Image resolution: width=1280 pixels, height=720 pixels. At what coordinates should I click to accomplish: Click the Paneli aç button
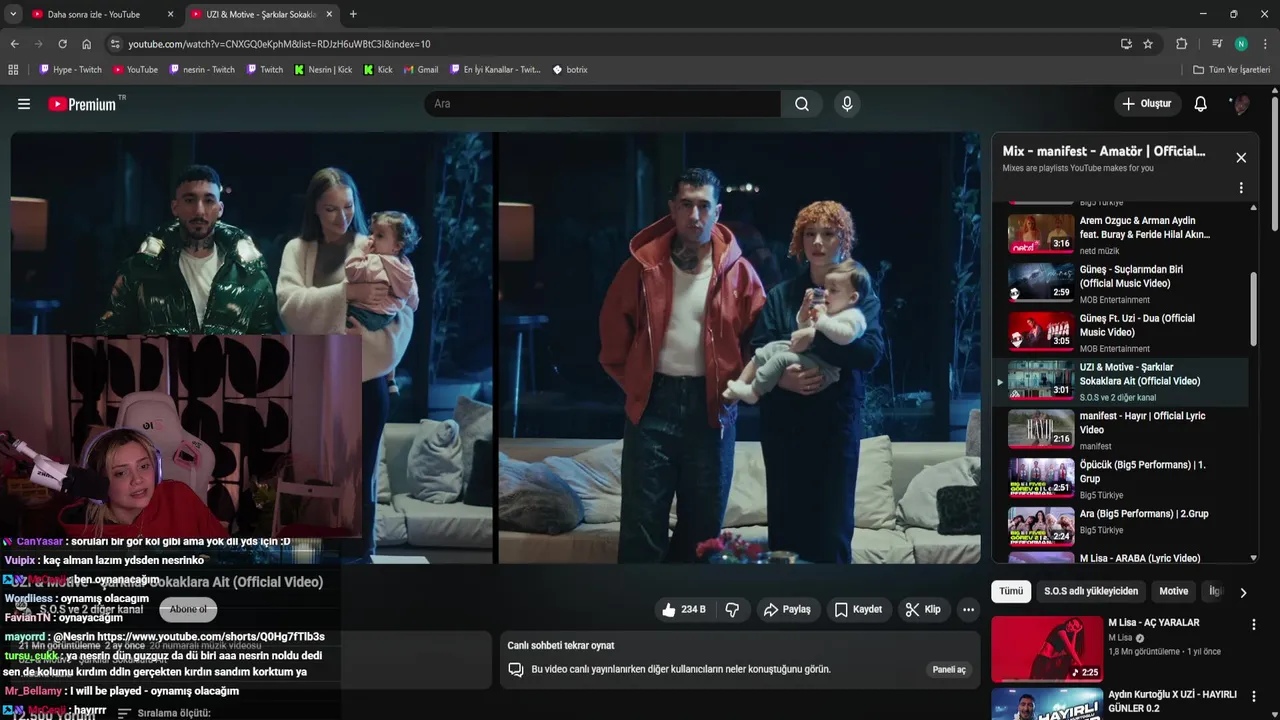[949, 669]
